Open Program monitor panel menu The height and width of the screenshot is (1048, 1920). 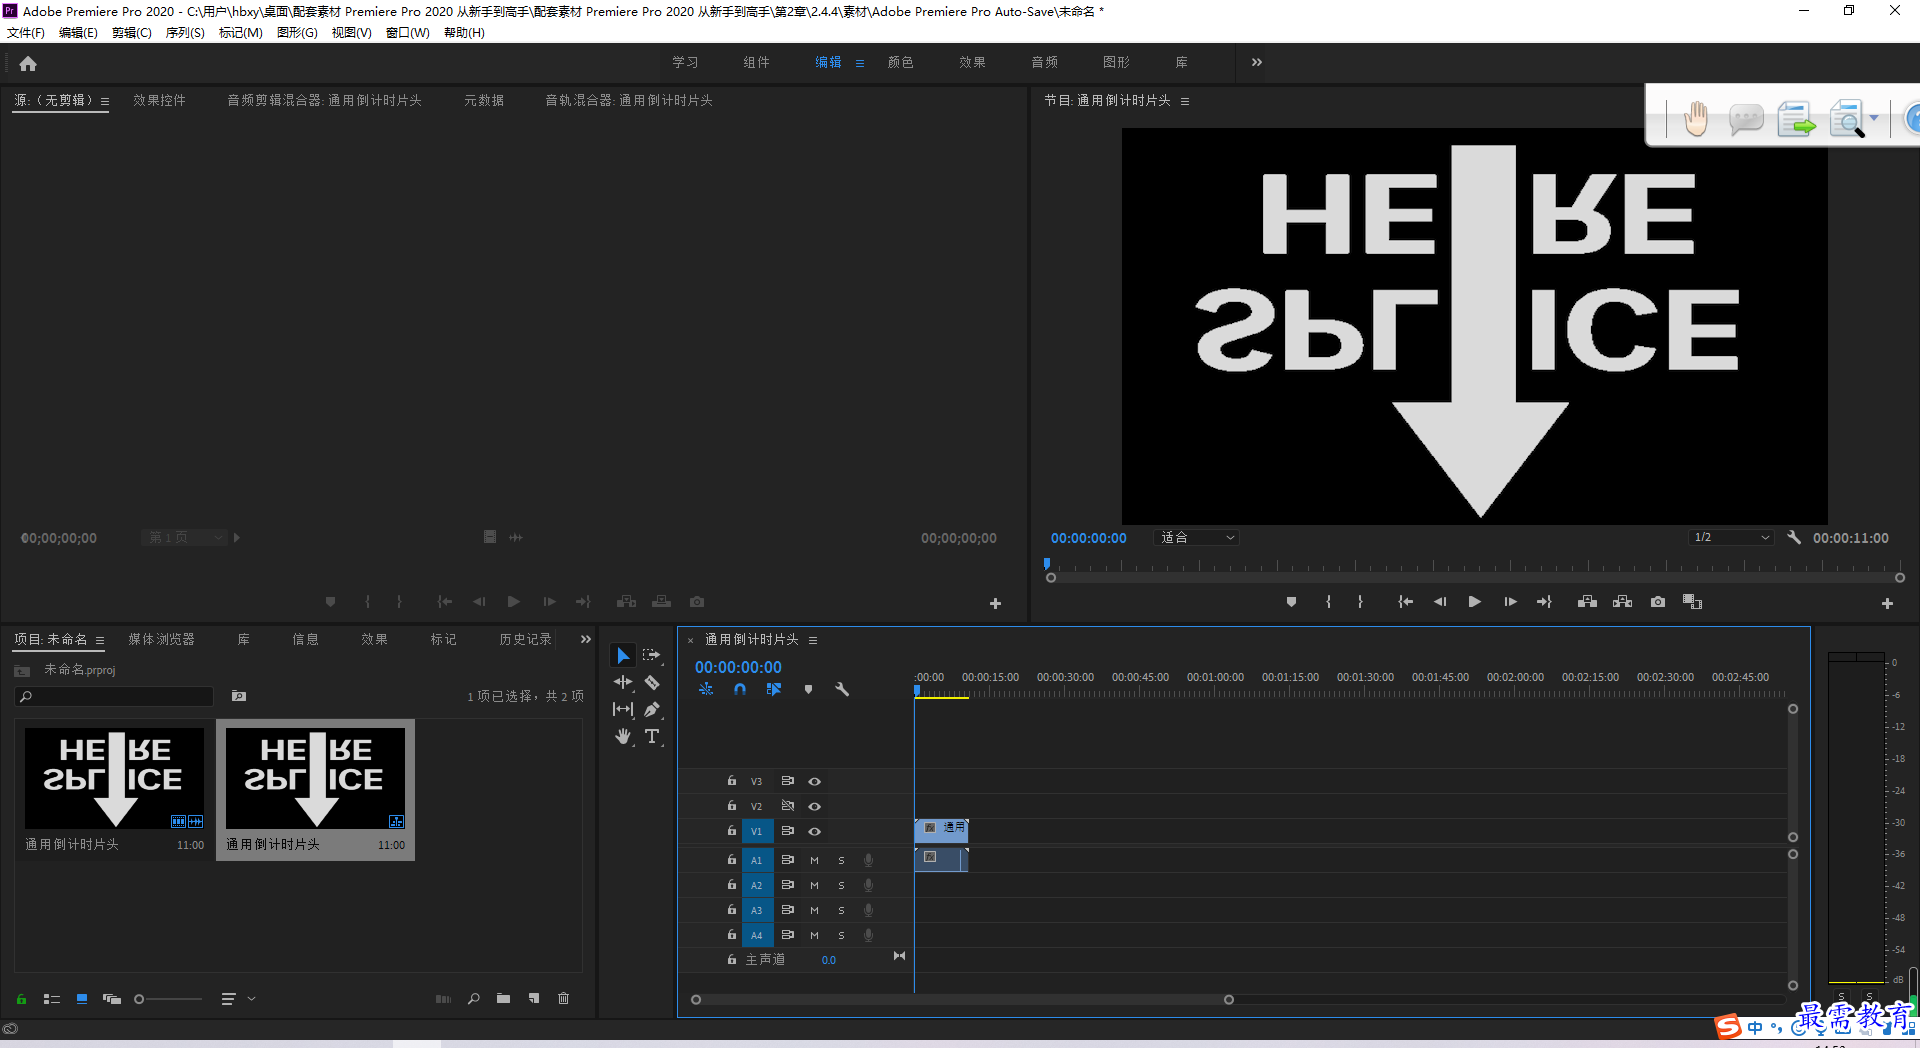point(1185,102)
